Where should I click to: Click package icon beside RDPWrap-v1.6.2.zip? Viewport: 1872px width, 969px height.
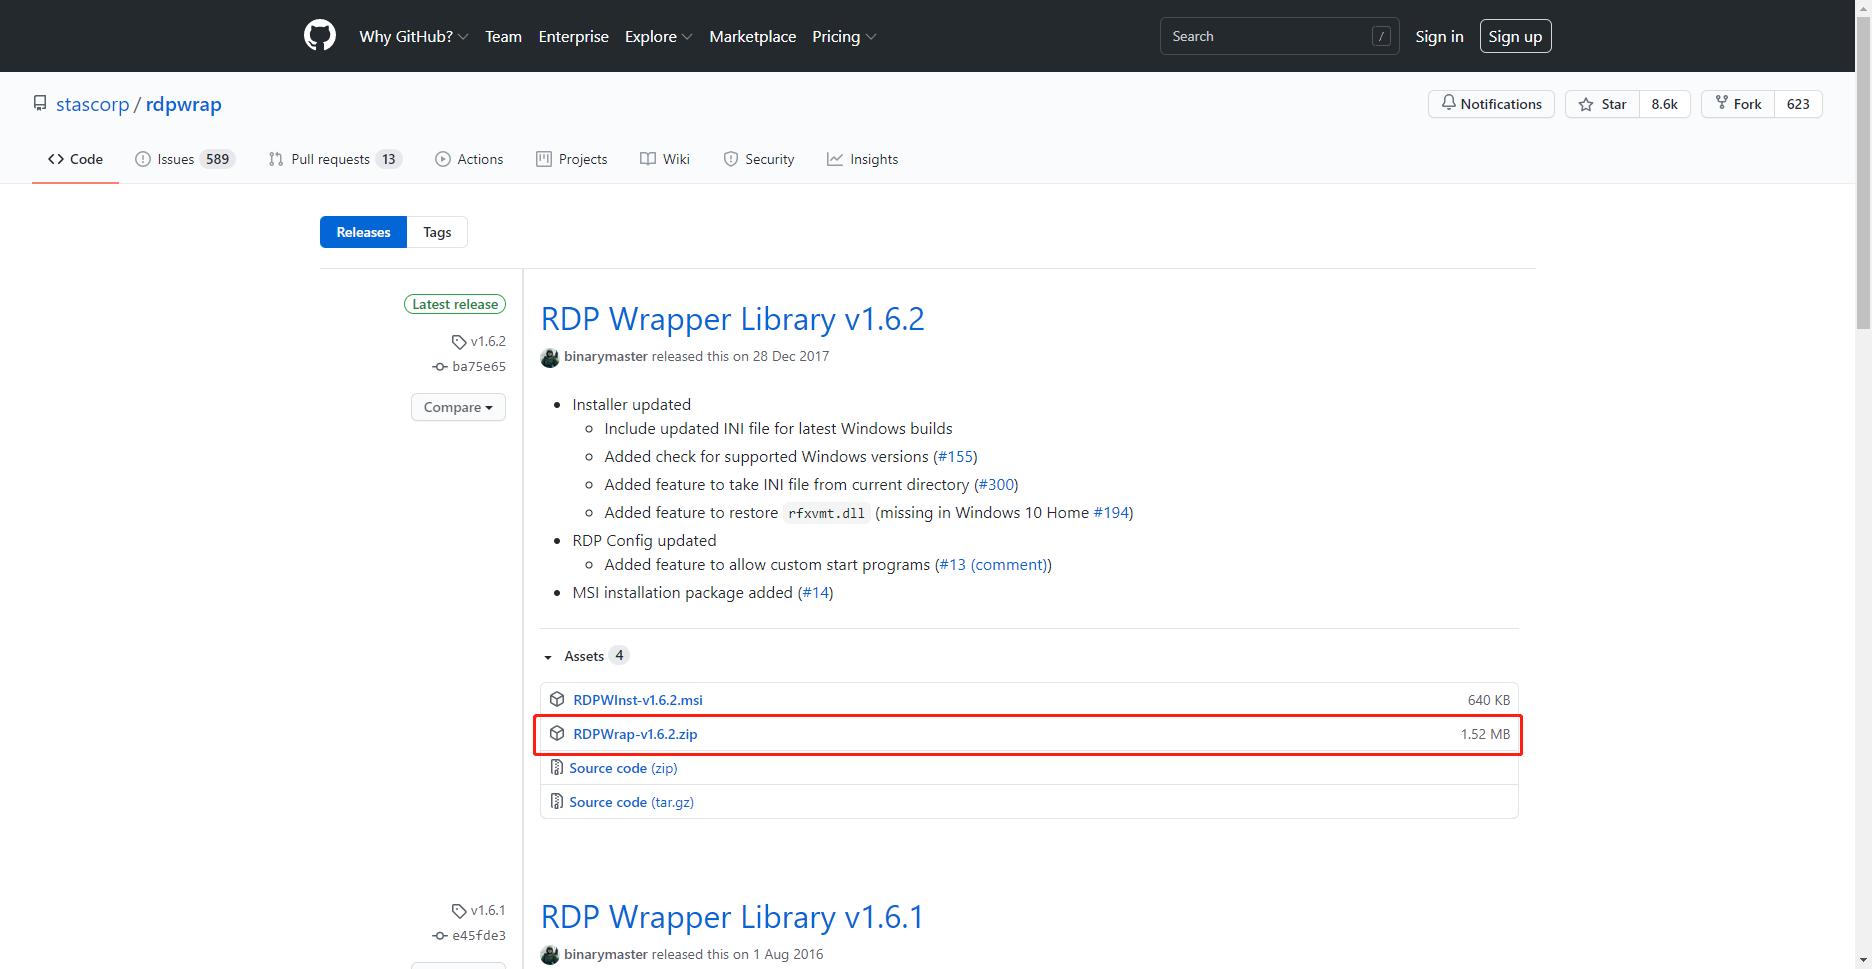pyautogui.click(x=557, y=733)
